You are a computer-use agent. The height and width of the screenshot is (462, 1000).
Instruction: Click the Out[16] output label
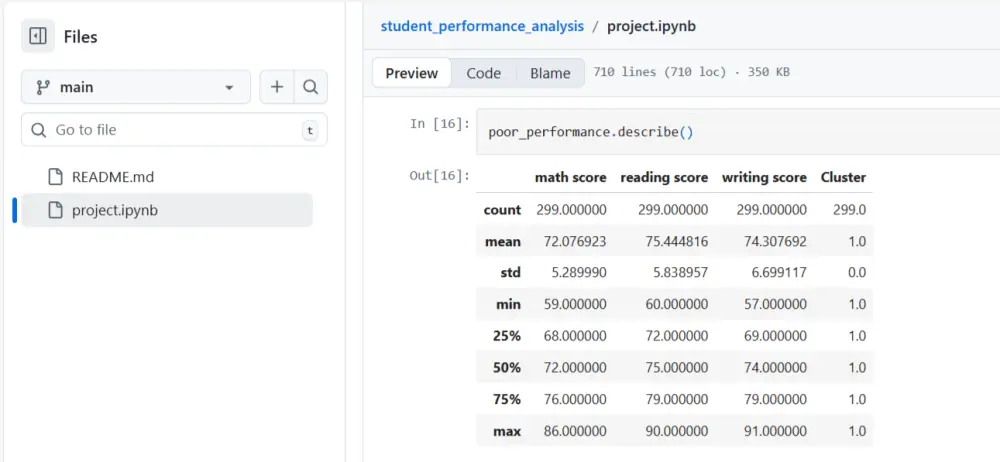[439, 175]
